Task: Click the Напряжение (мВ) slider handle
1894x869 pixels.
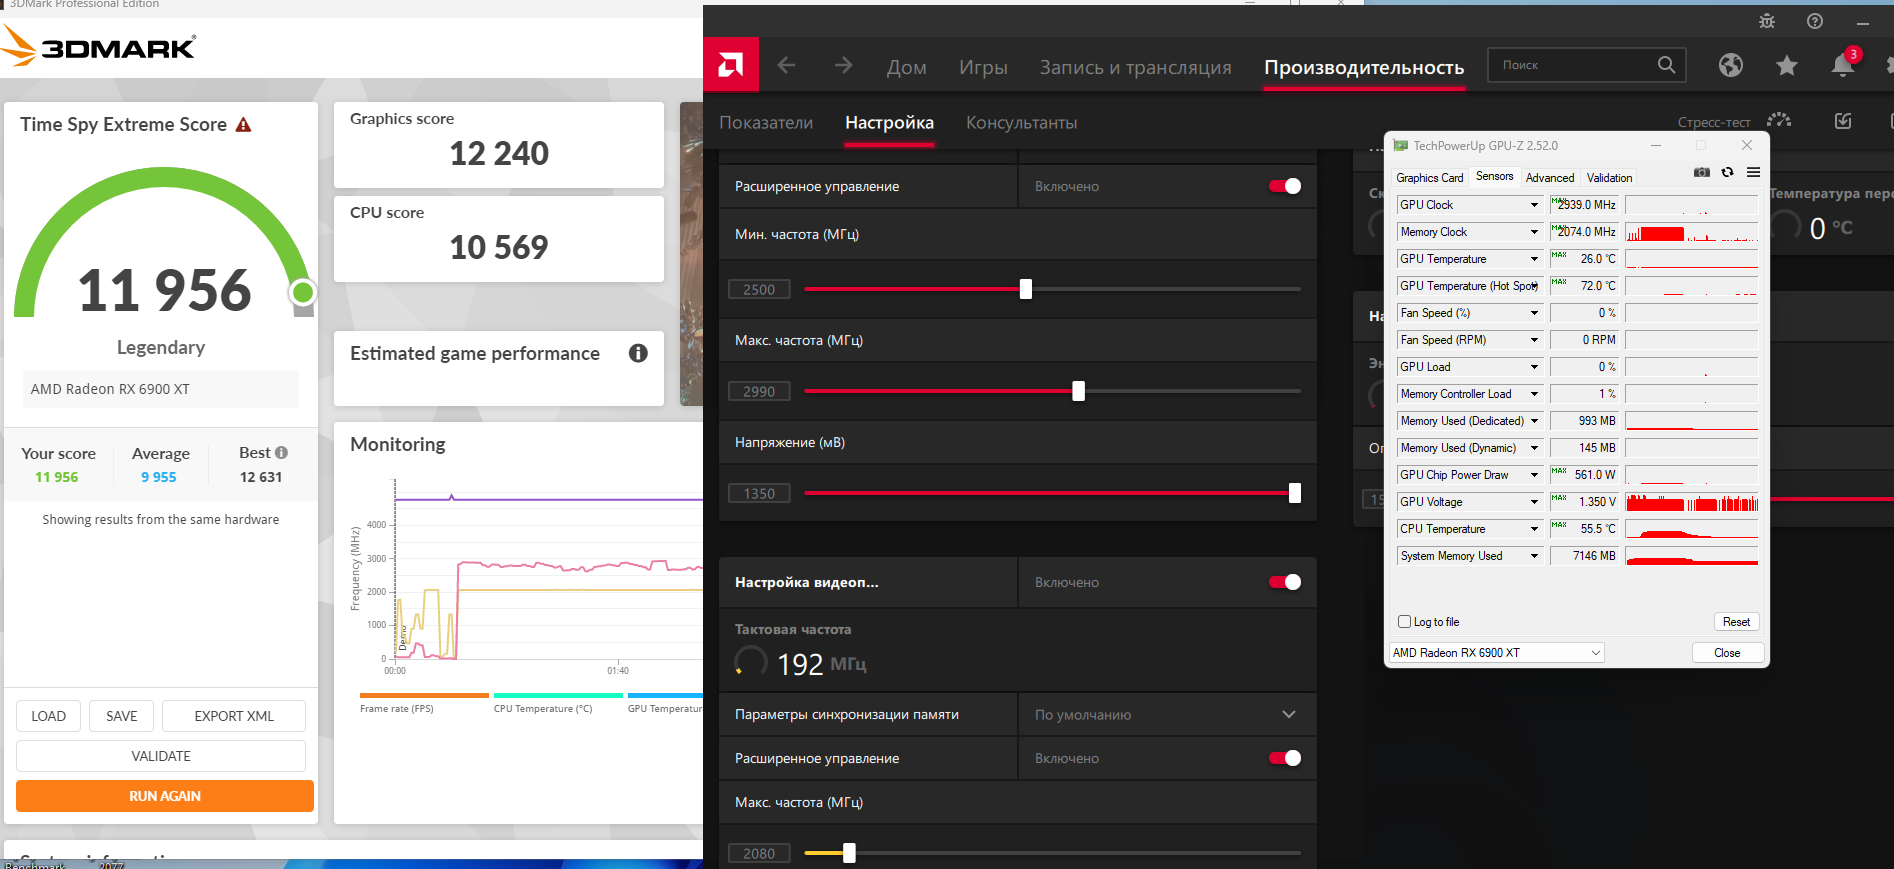Action: (1295, 493)
